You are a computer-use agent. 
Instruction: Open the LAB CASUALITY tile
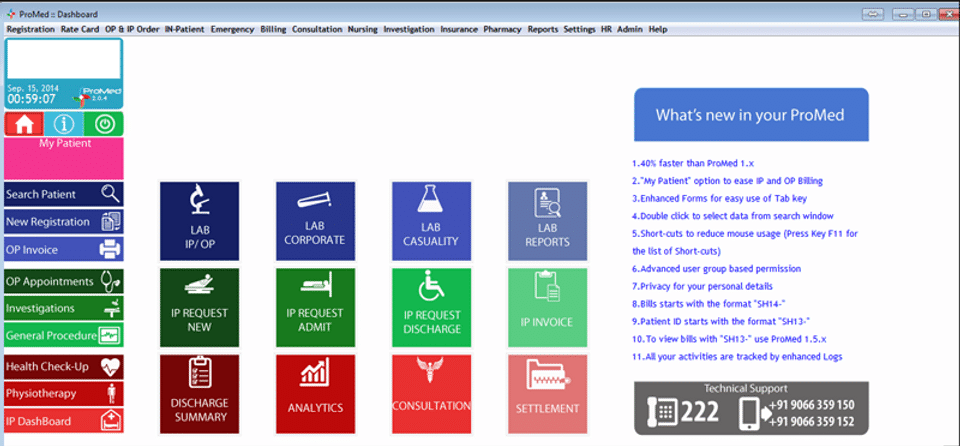pyautogui.click(x=431, y=221)
